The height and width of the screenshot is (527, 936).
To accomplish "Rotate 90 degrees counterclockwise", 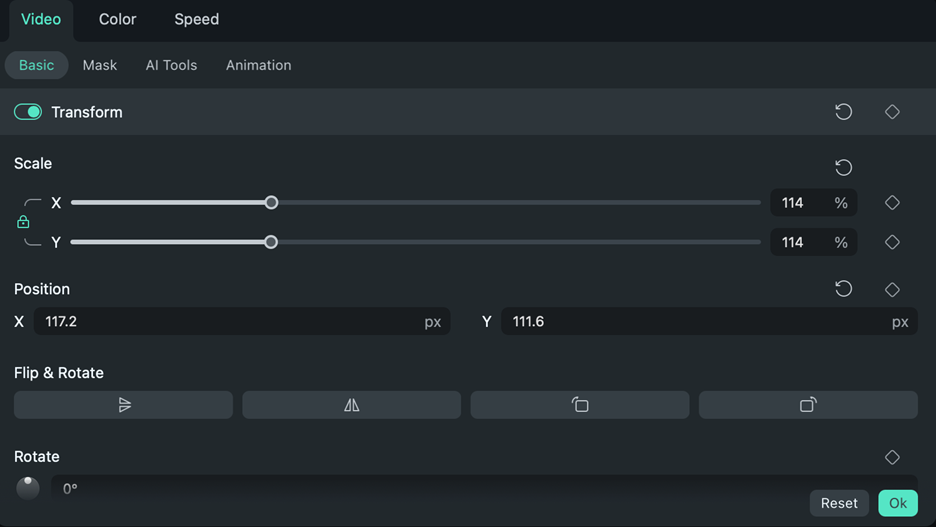I will tap(580, 405).
